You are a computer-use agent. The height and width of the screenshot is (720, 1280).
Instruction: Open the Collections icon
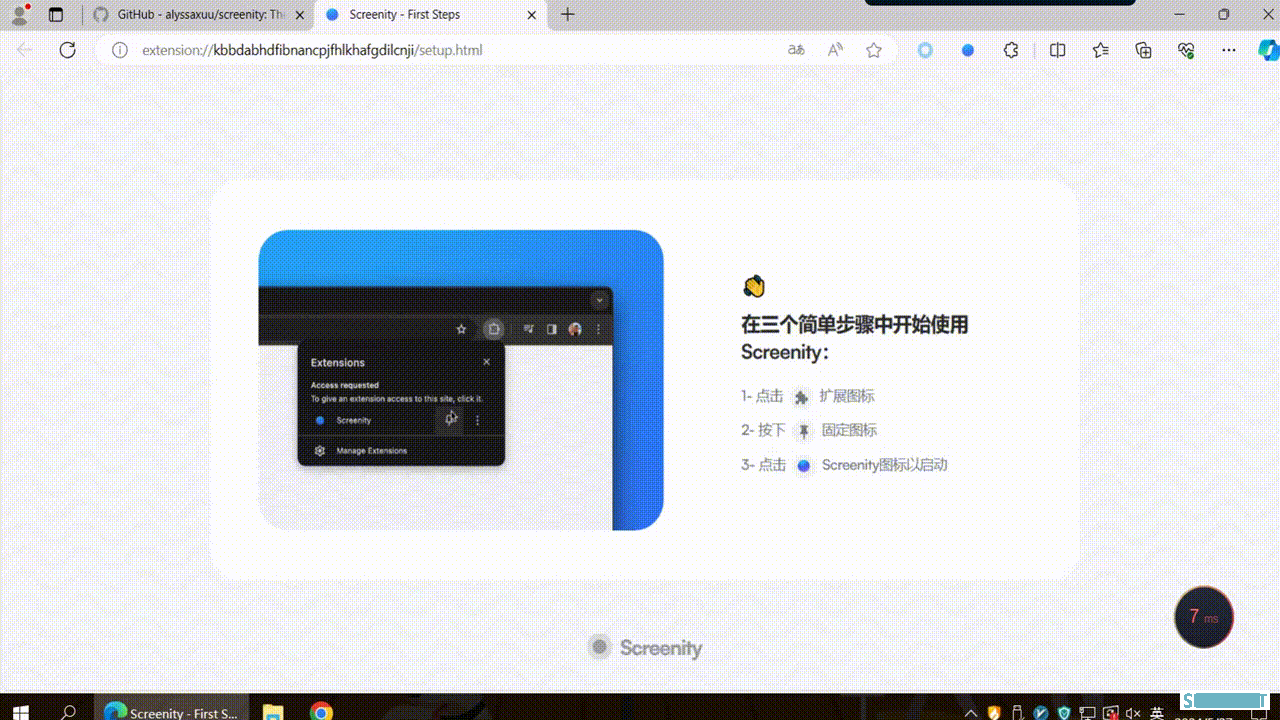1144,50
